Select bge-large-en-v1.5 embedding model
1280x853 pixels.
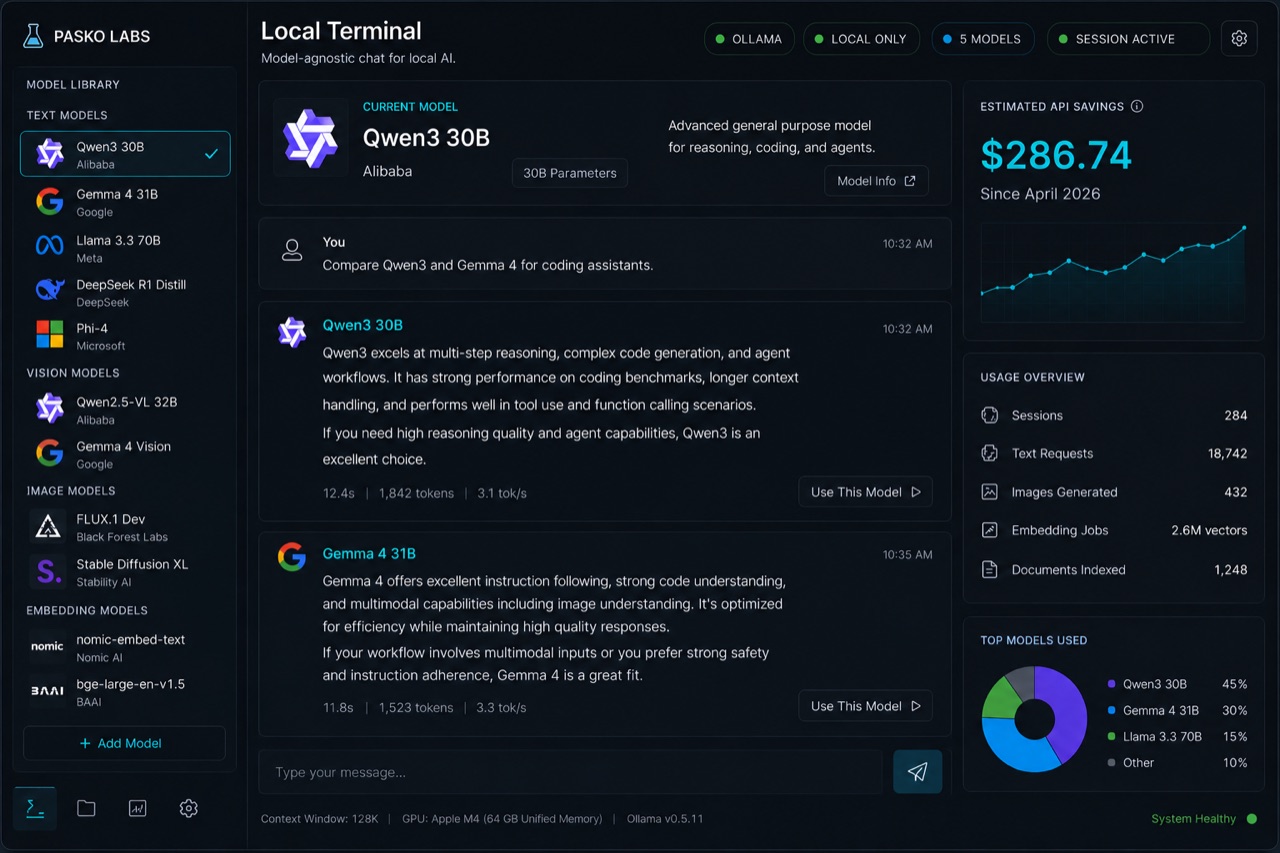125,692
